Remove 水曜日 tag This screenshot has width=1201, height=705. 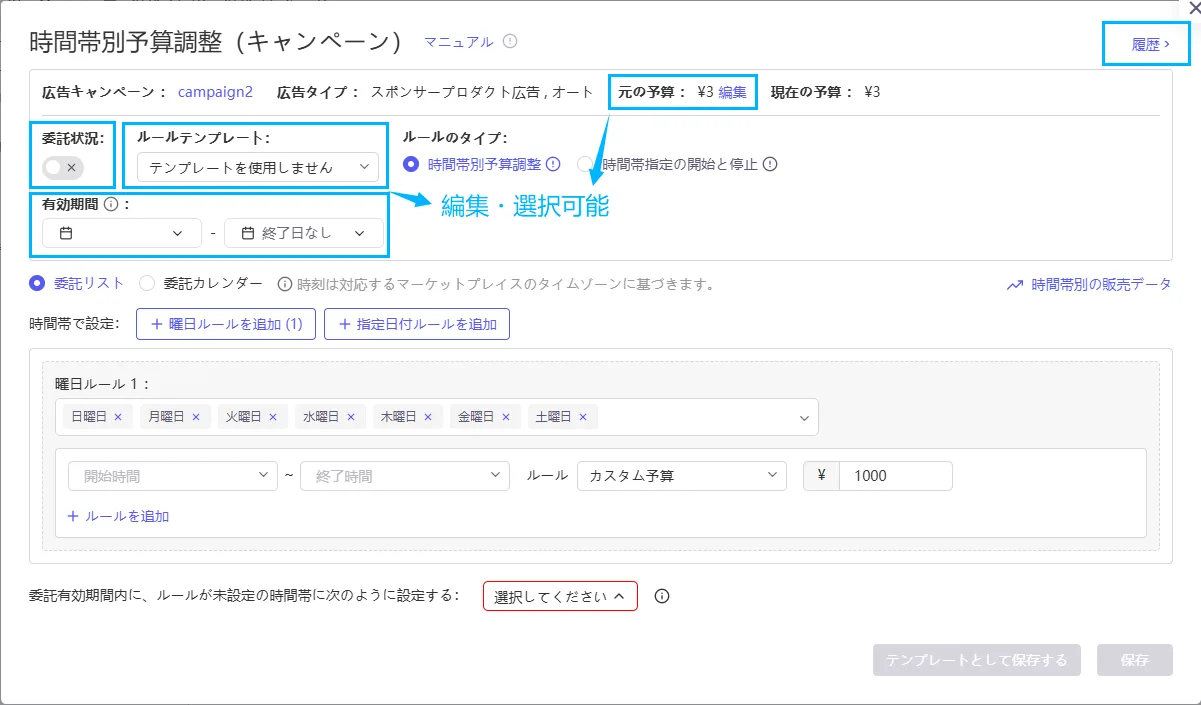click(x=351, y=417)
